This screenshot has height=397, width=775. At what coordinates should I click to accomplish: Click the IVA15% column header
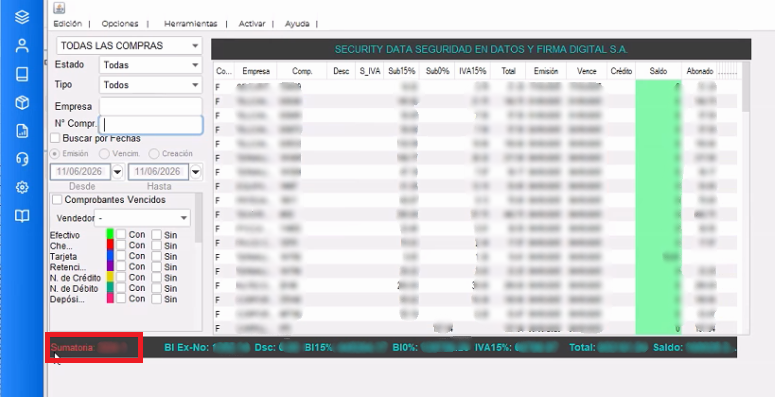pos(473,71)
